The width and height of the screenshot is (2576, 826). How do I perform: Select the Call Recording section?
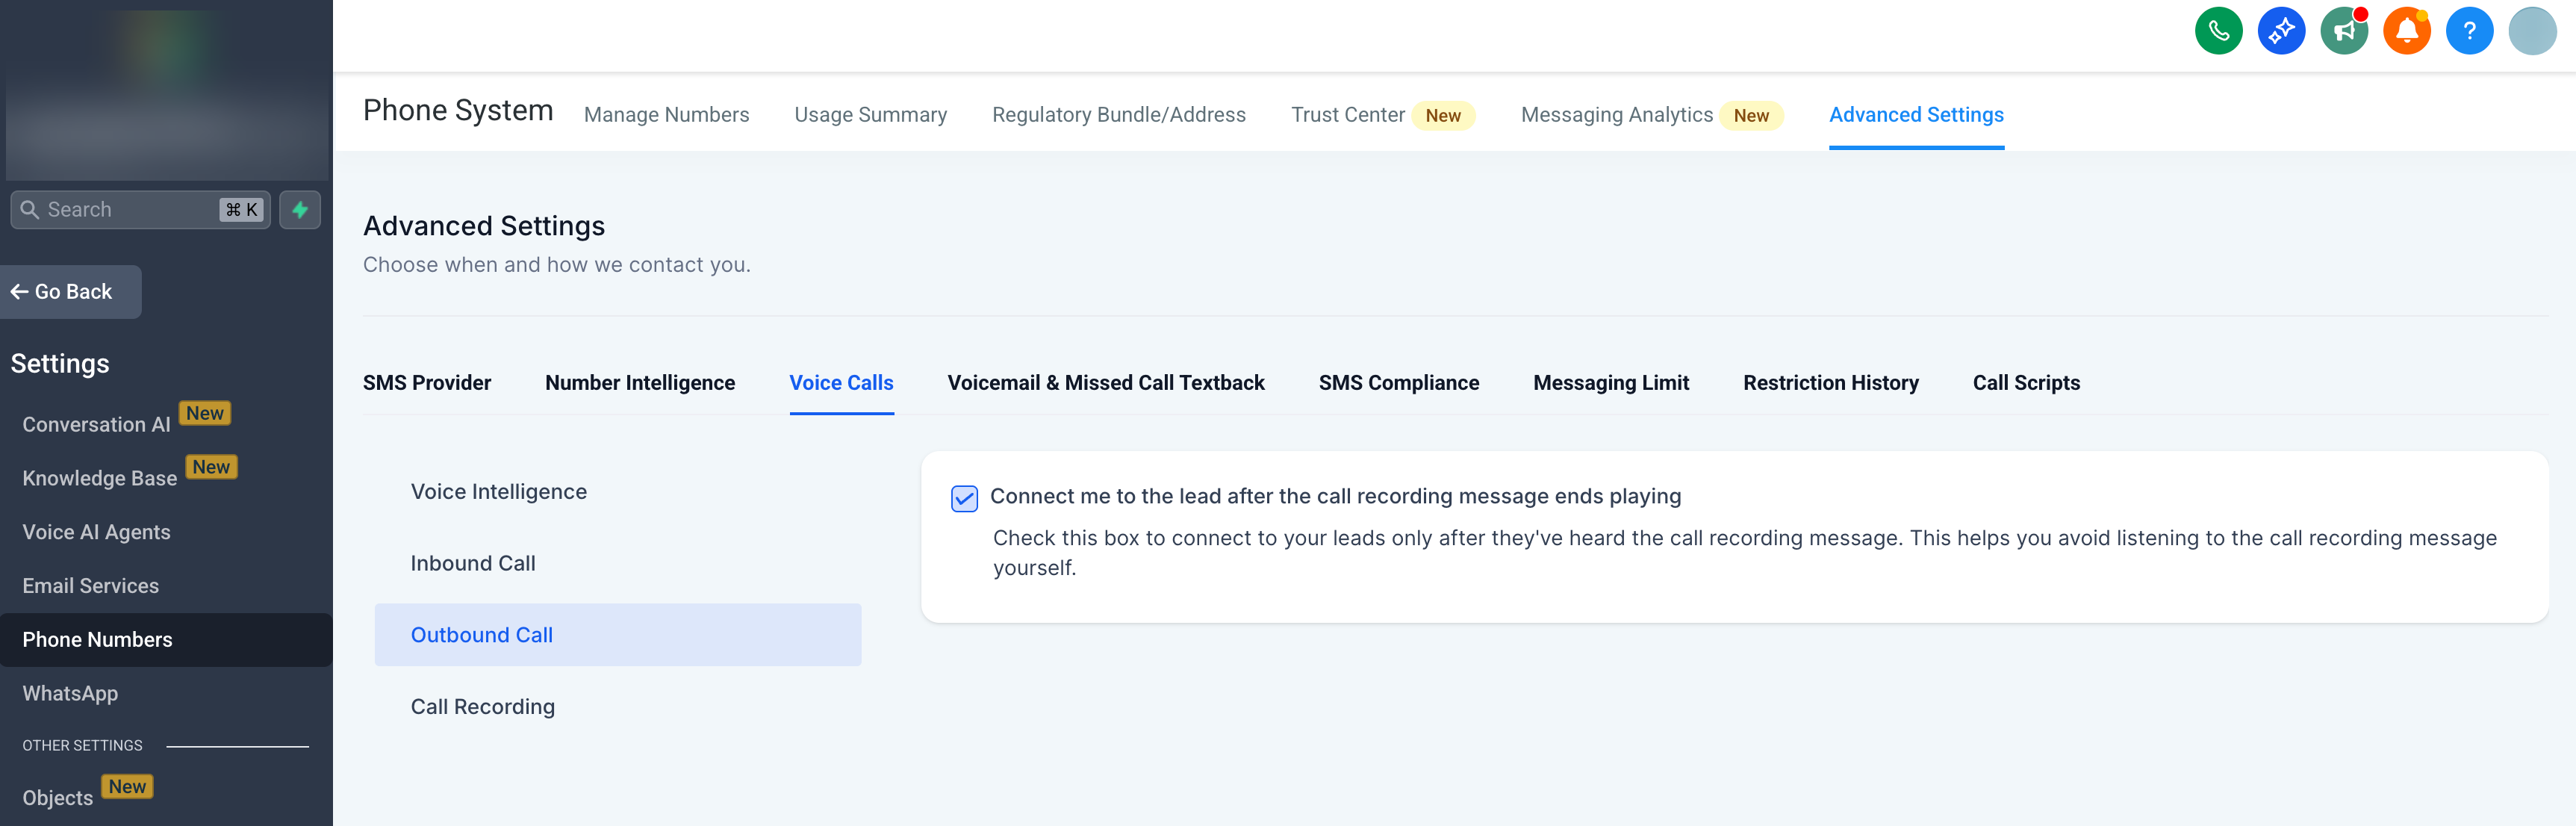(x=482, y=707)
